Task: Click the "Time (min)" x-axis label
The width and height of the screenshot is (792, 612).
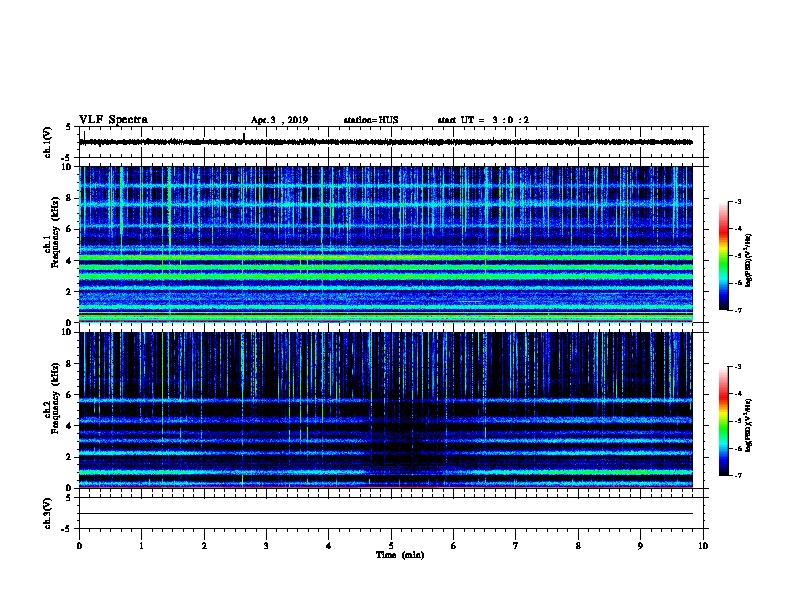Action: coord(400,555)
